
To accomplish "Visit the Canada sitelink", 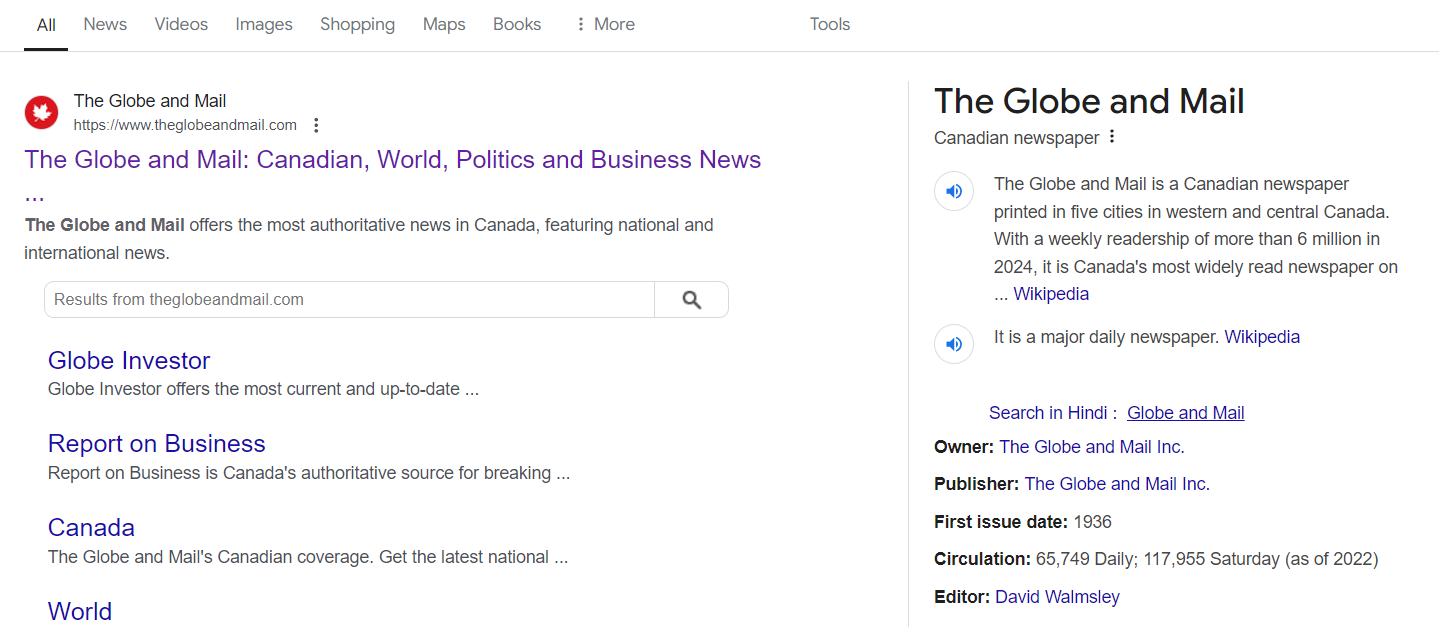I will pos(91,527).
